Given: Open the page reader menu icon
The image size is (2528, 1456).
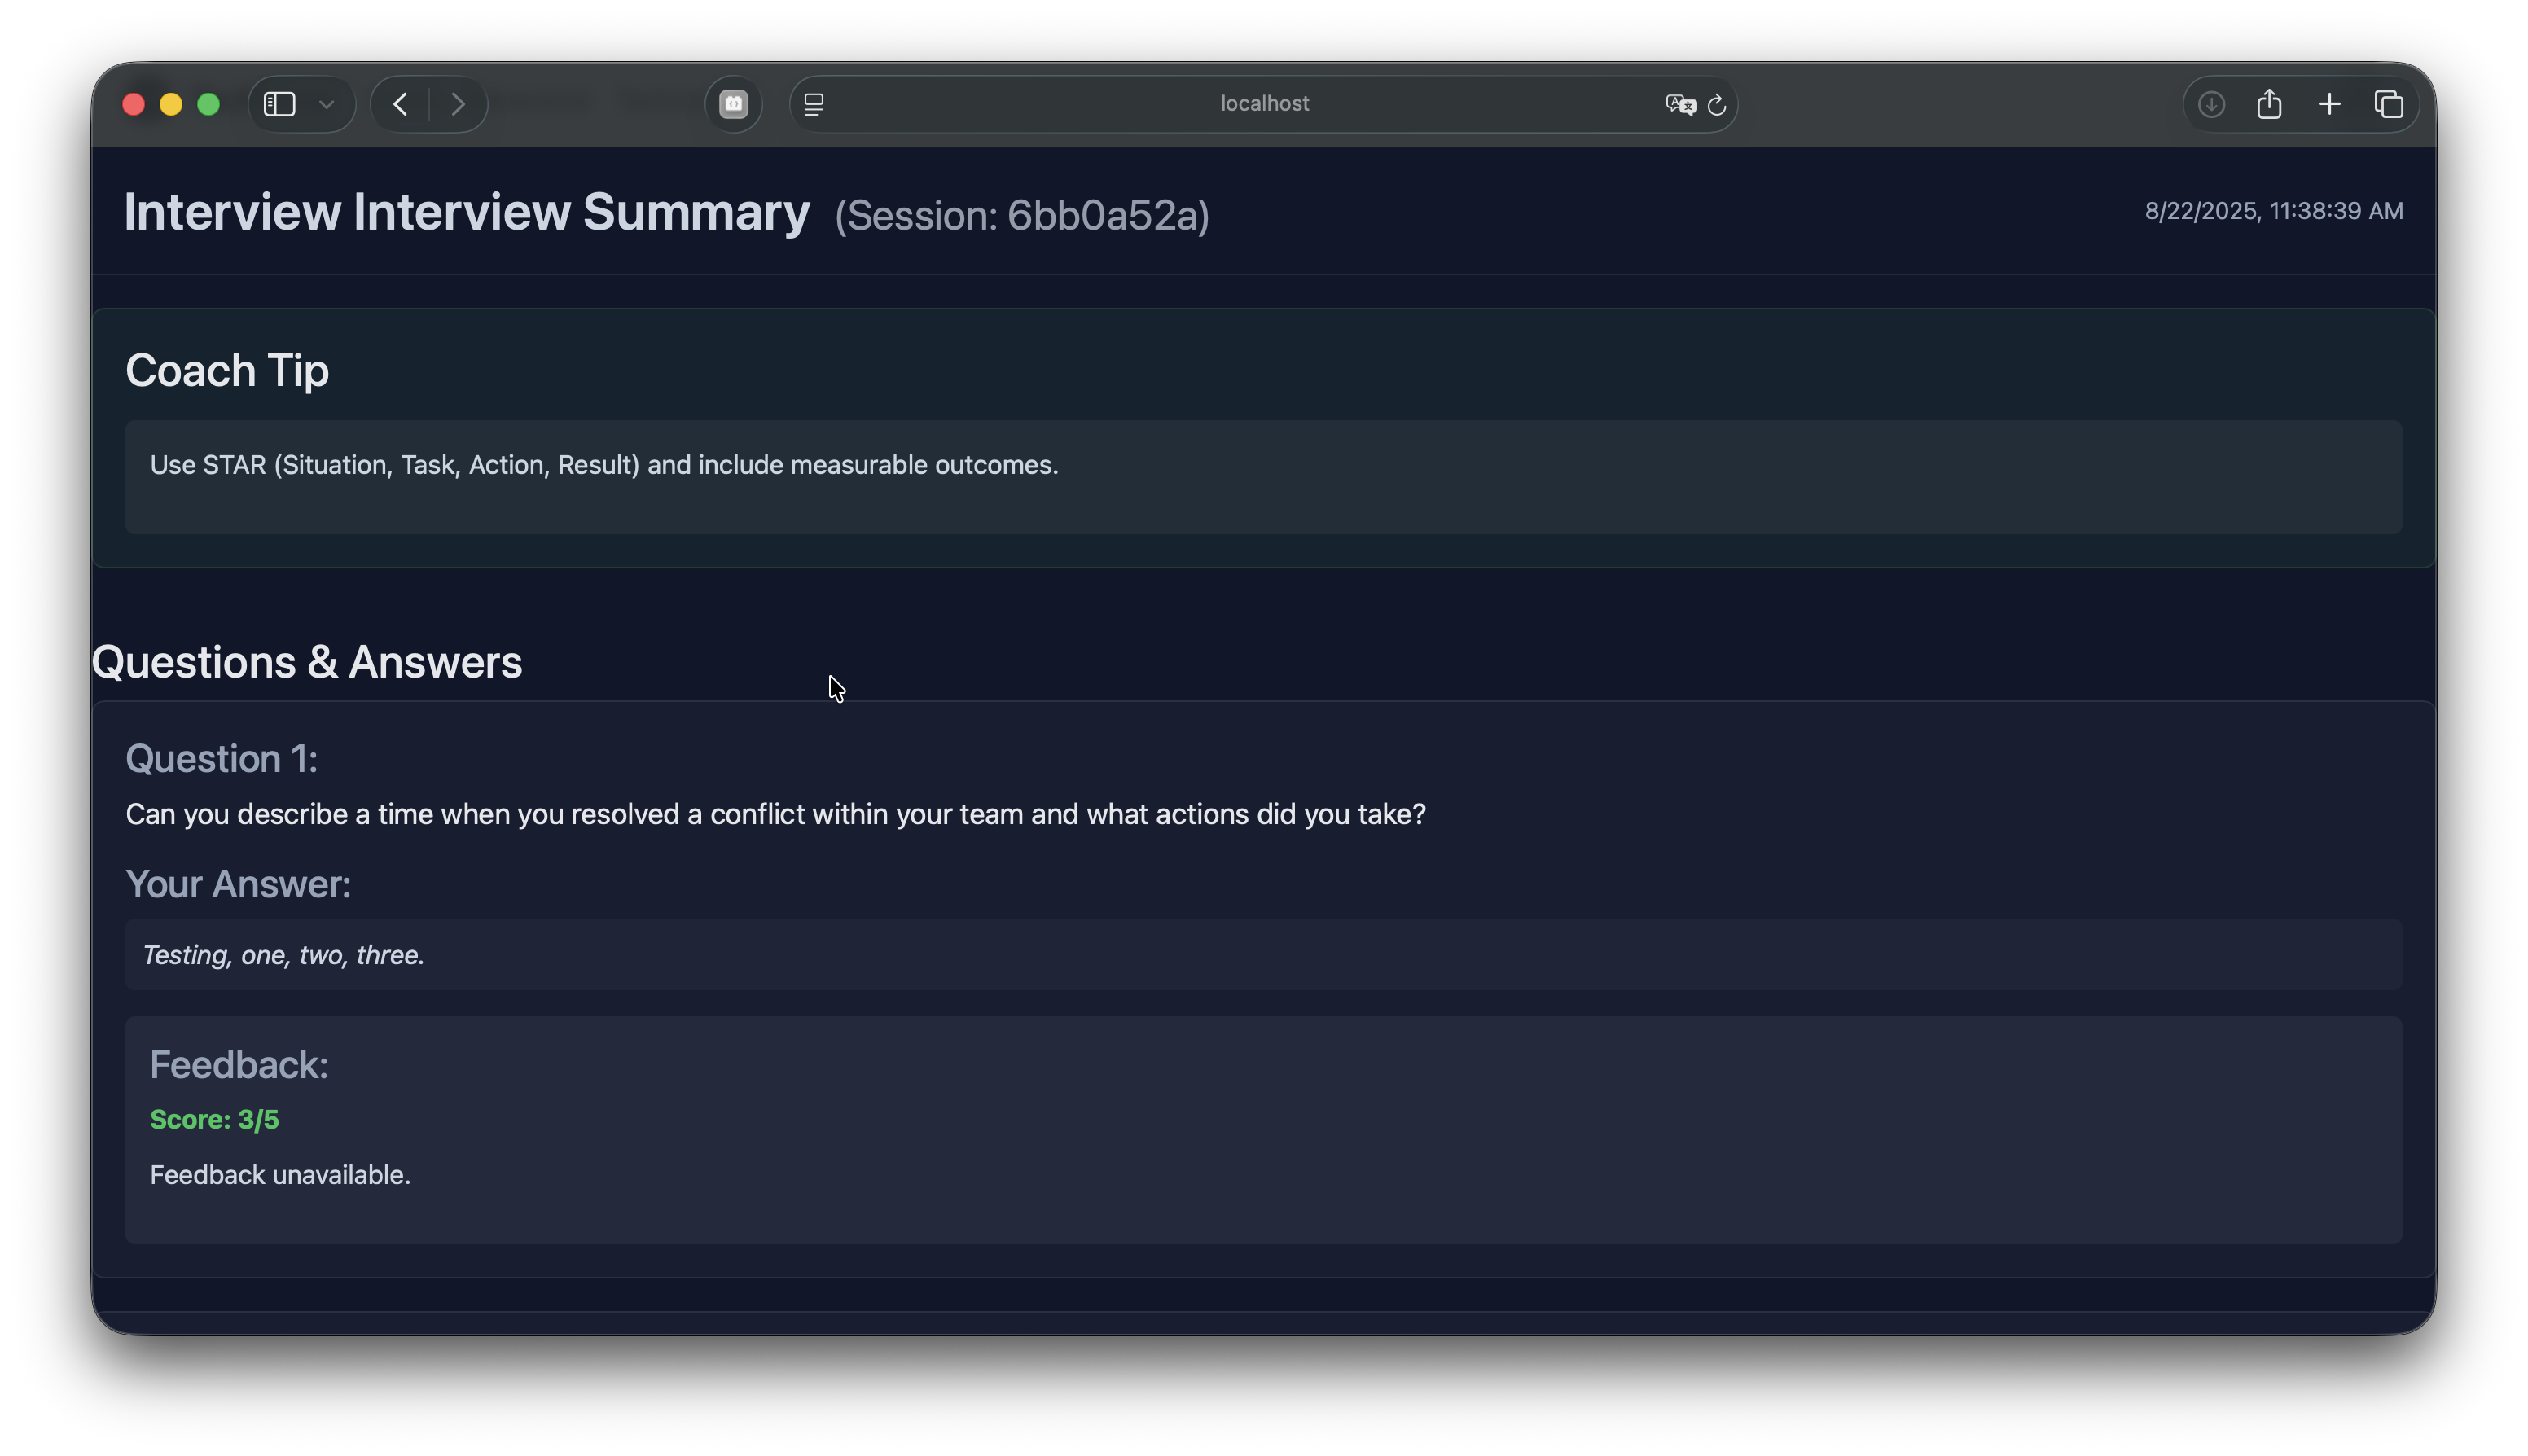Looking at the screenshot, I should pos(814,104).
